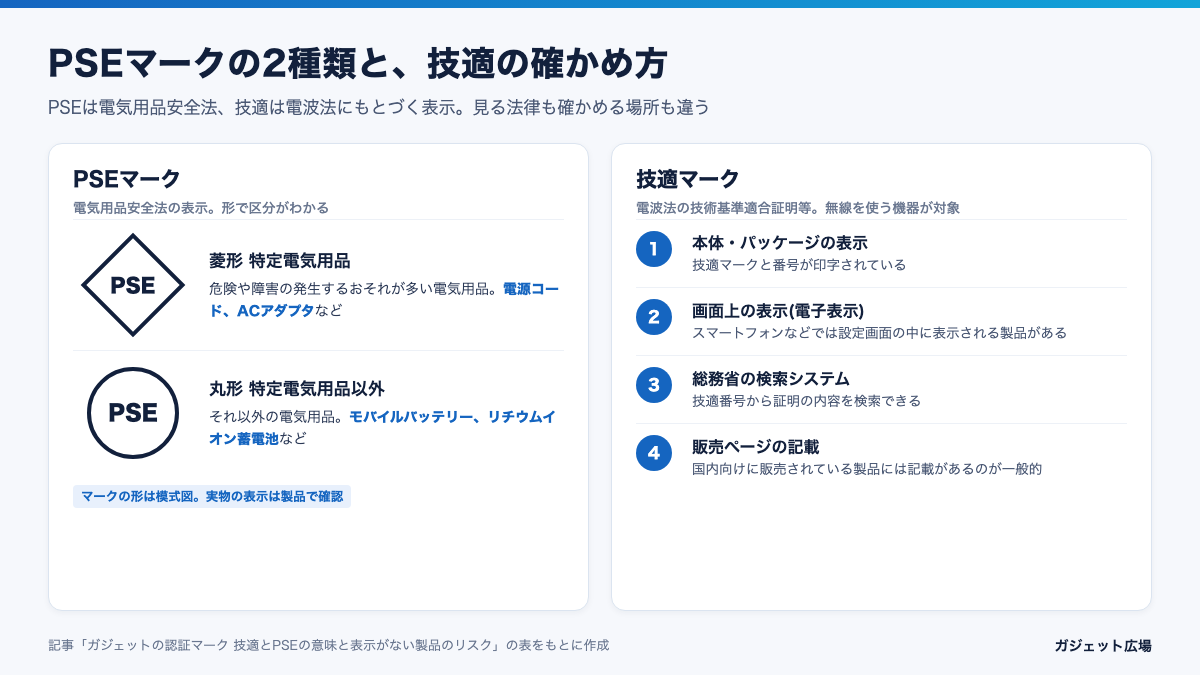
Task: Click '販売ページの記載' item title
Action: pos(755,447)
